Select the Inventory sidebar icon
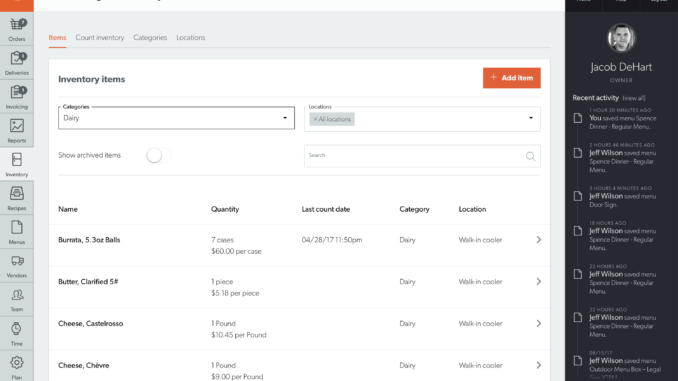The width and height of the screenshot is (678, 381). [17, 160]
